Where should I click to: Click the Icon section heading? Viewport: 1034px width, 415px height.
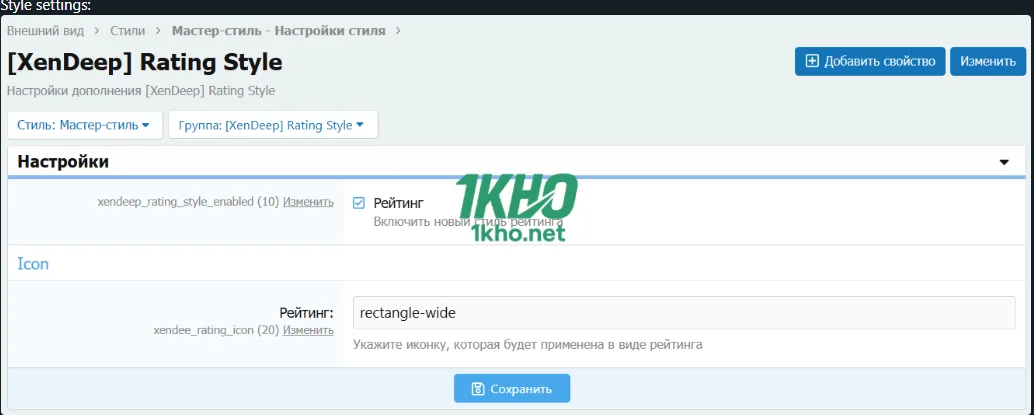coord(33,264)
